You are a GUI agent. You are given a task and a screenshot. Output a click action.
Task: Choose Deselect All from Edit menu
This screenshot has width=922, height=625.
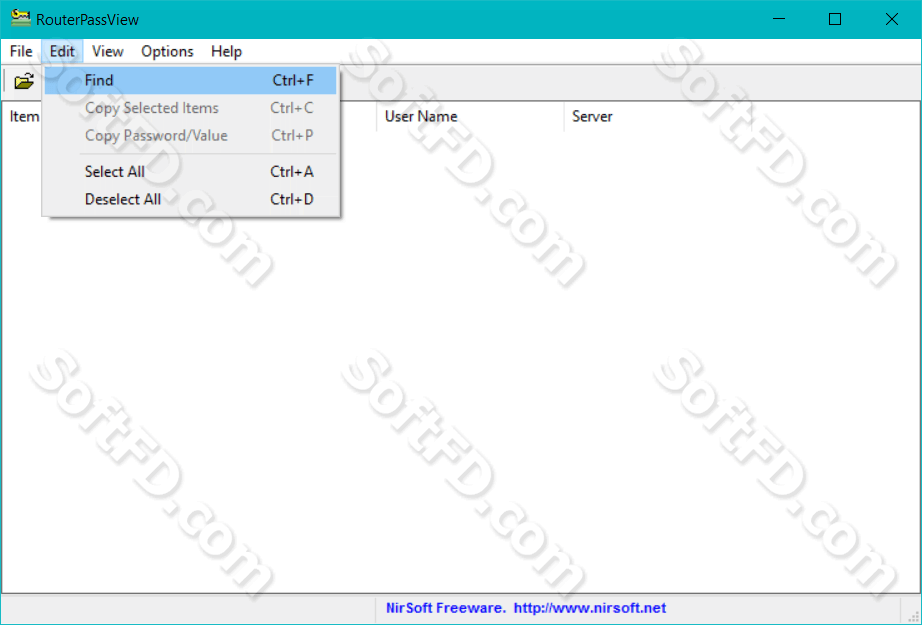[x=191, y=199]
